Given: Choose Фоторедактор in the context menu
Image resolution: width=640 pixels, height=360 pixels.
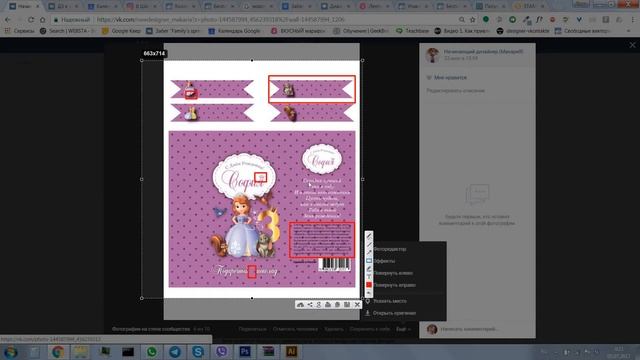Looking at the screenshot, I should click(390, 249).
